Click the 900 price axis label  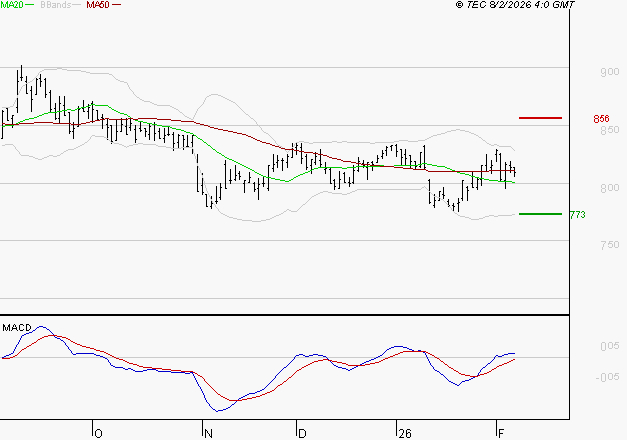[609, 72]
